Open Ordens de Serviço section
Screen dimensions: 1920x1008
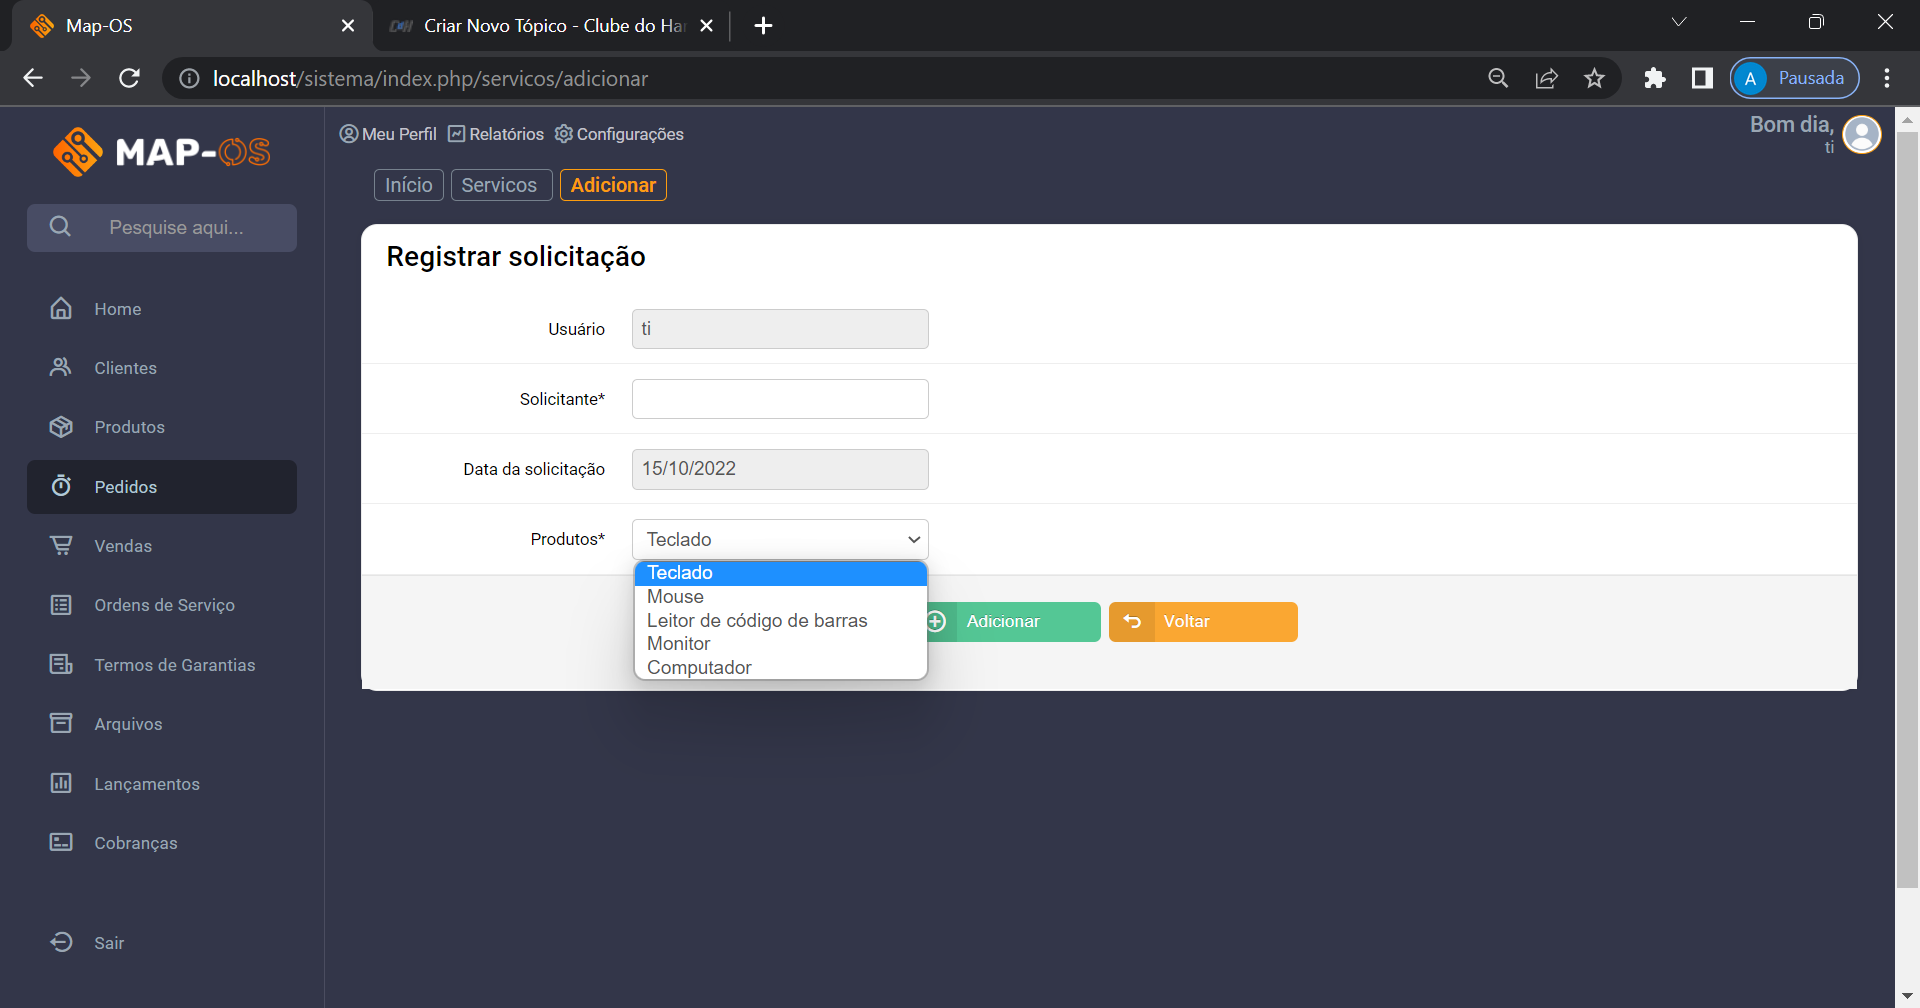pyautogui.click(x=162, y=605)
